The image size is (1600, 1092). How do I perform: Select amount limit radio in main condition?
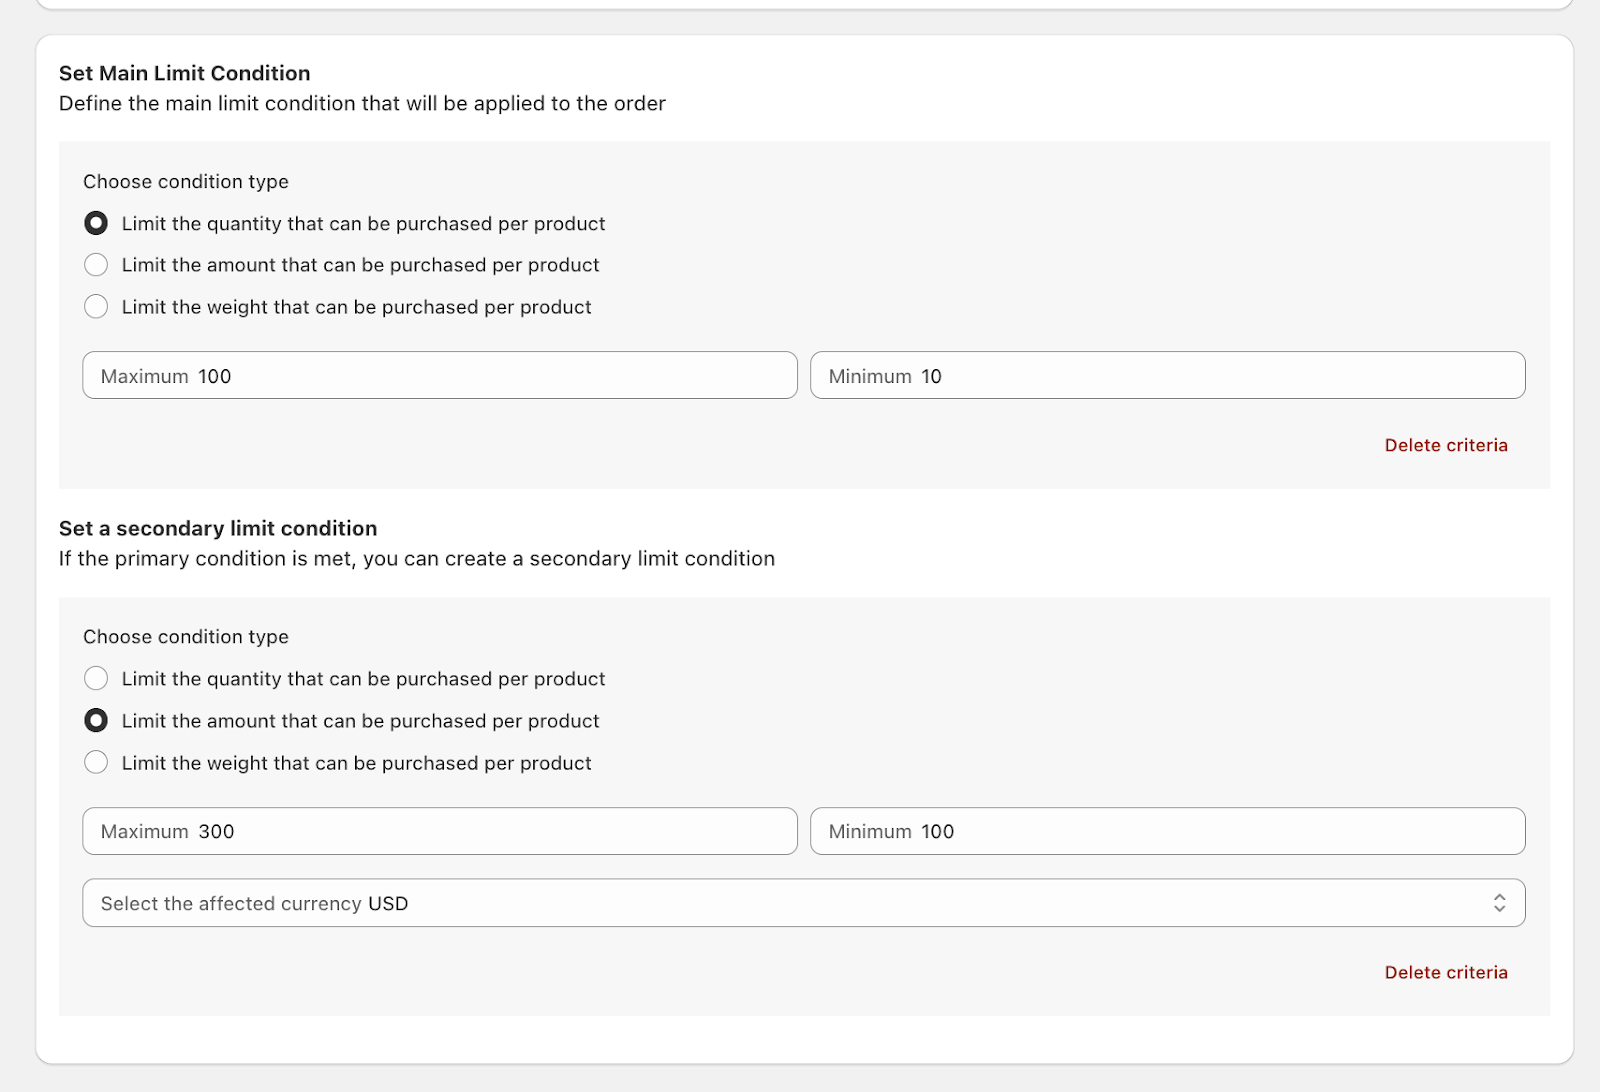pos(96,265)
